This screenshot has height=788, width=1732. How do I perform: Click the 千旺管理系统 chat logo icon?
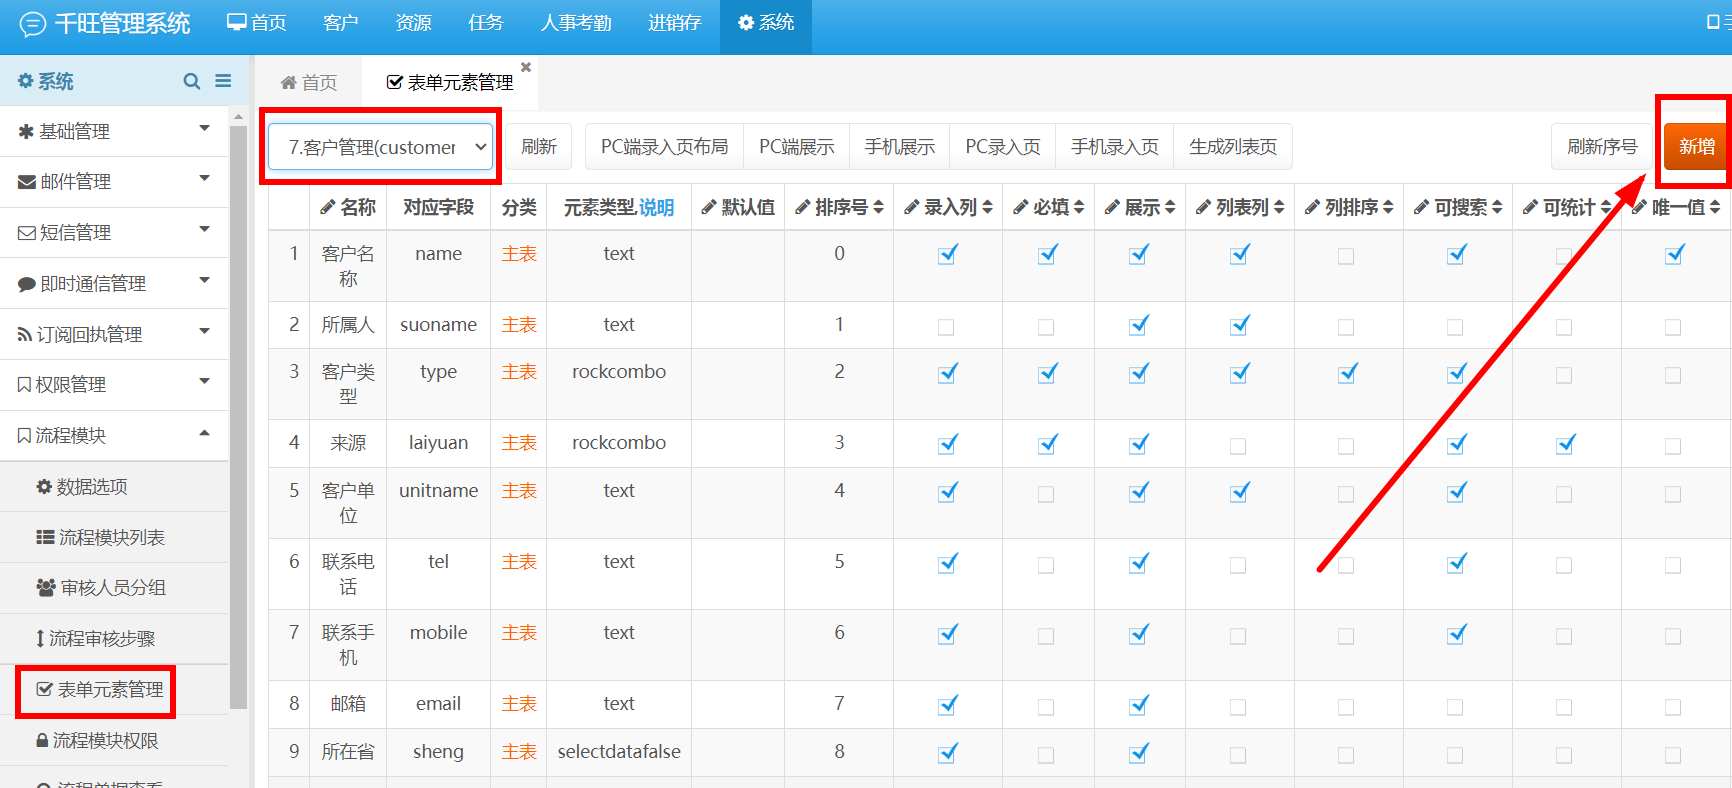[33, 24]
